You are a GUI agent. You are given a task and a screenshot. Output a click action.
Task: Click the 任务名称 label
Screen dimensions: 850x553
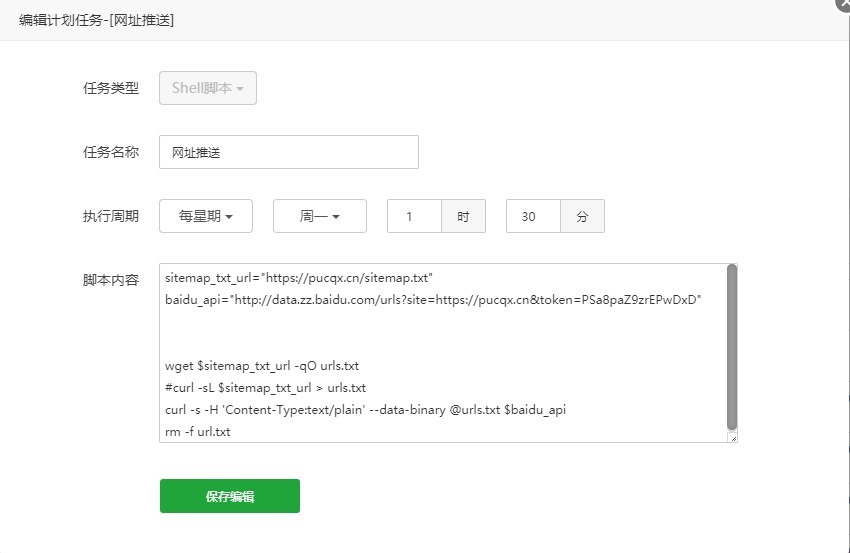point(111,152)
